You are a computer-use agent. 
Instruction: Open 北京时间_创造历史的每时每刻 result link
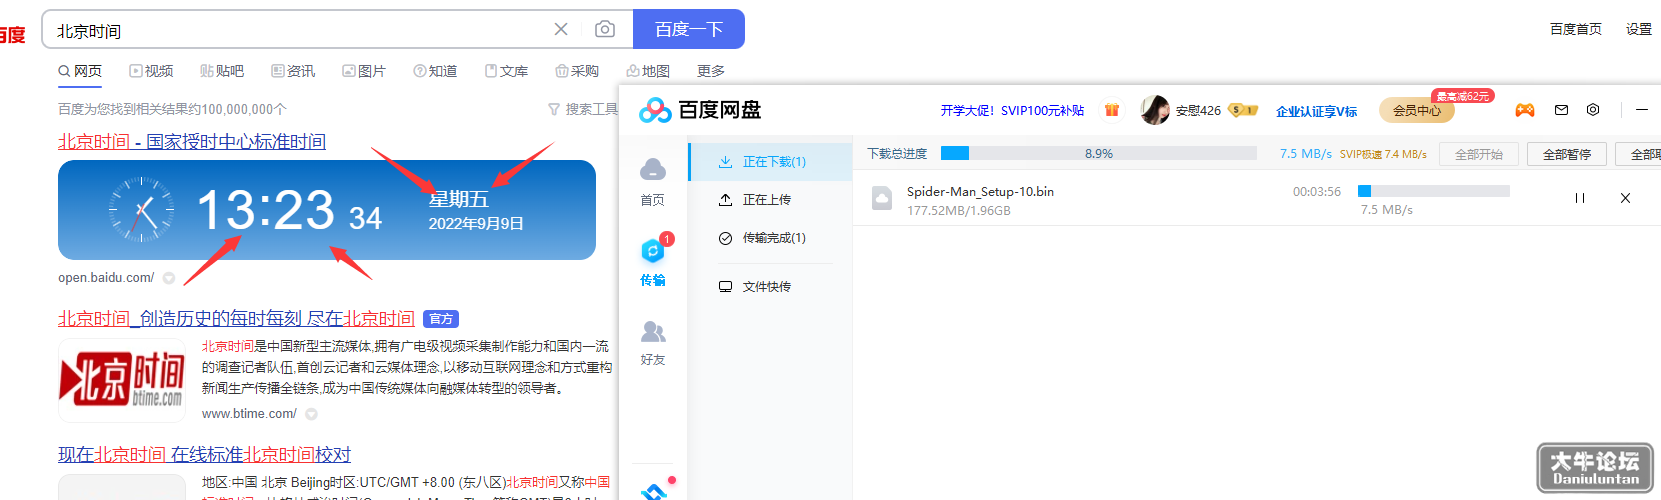(x=236, y=319)
